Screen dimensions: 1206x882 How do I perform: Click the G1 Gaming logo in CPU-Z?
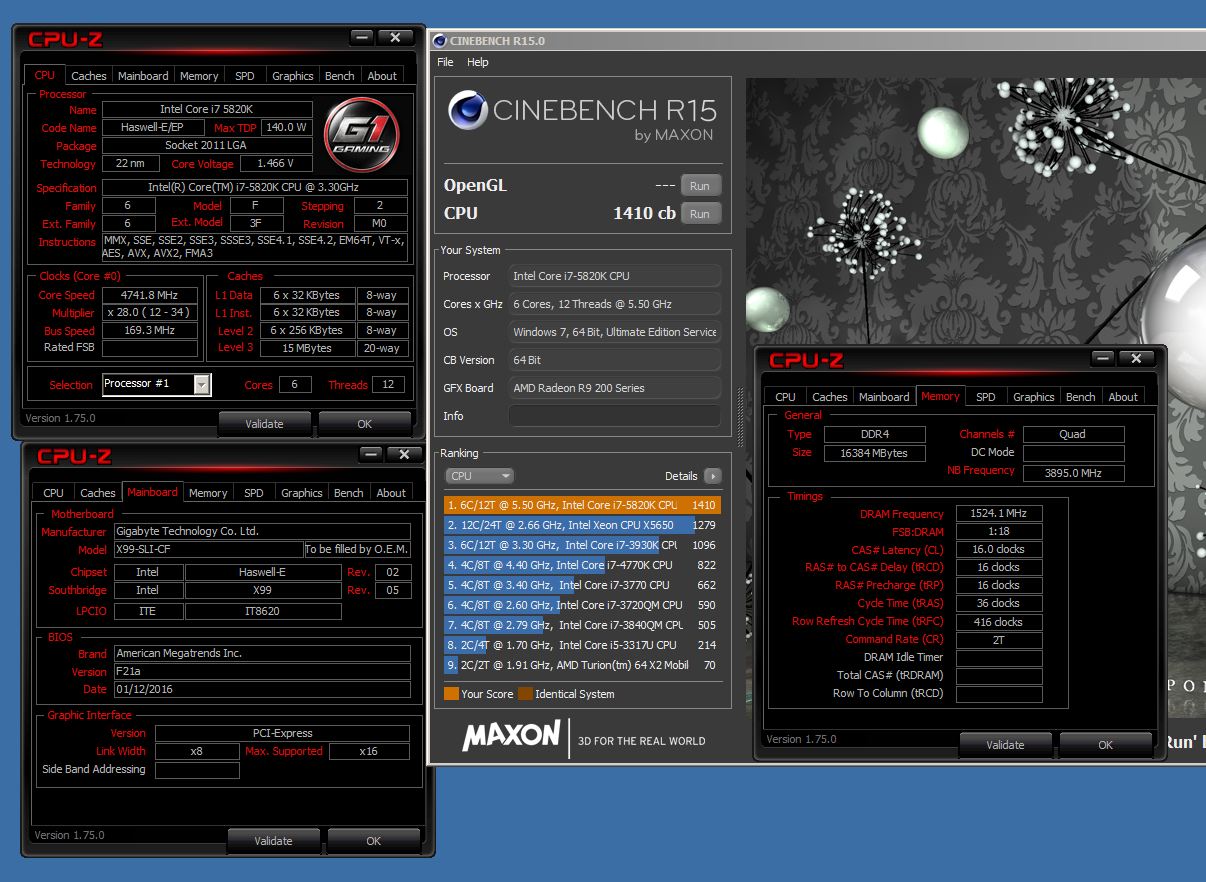pos(362,135)
